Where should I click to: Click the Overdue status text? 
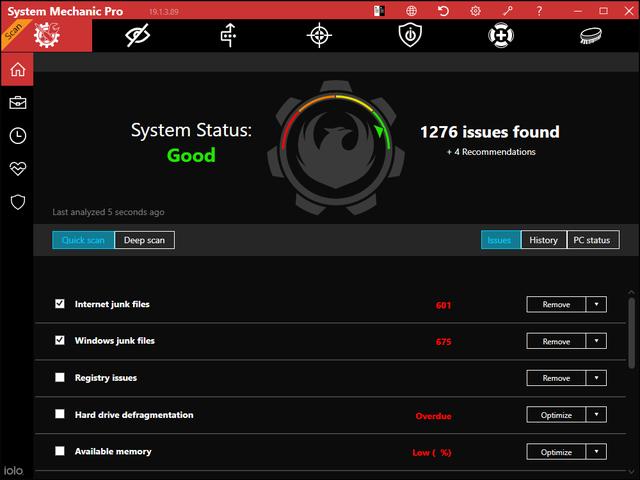click(433, 416)
